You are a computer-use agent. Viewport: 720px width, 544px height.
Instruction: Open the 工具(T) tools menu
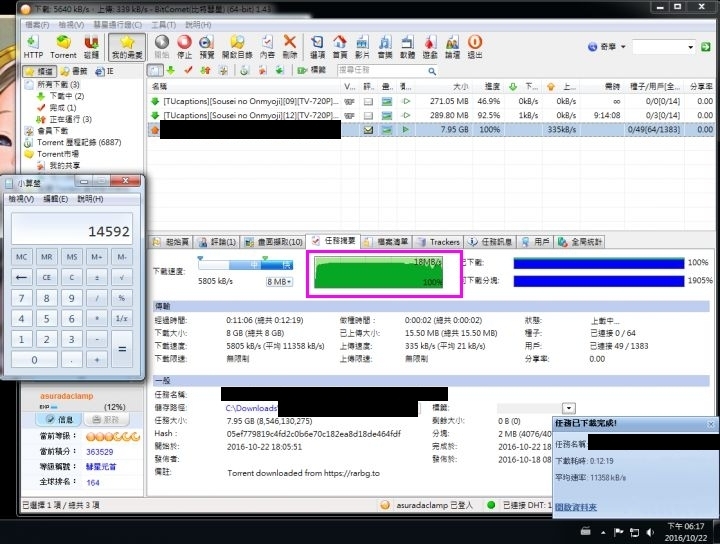point(164,25)
